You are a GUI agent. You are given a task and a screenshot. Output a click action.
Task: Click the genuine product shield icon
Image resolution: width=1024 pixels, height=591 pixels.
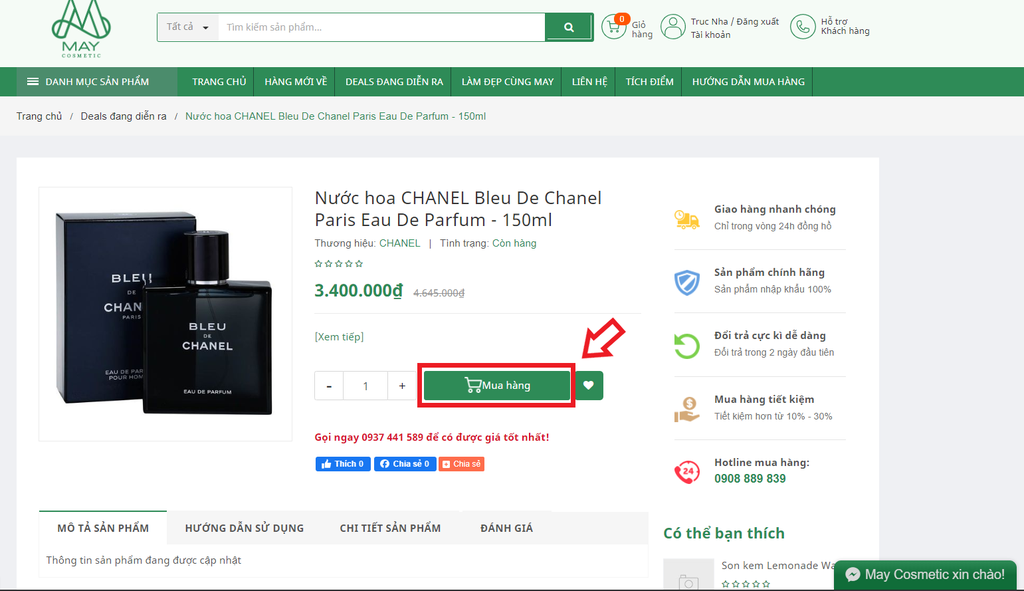click(x=686, y=282)
